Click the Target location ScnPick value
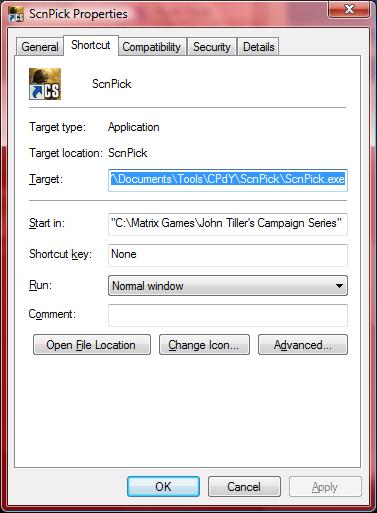The image size is (377, 513). coord(128,153)
